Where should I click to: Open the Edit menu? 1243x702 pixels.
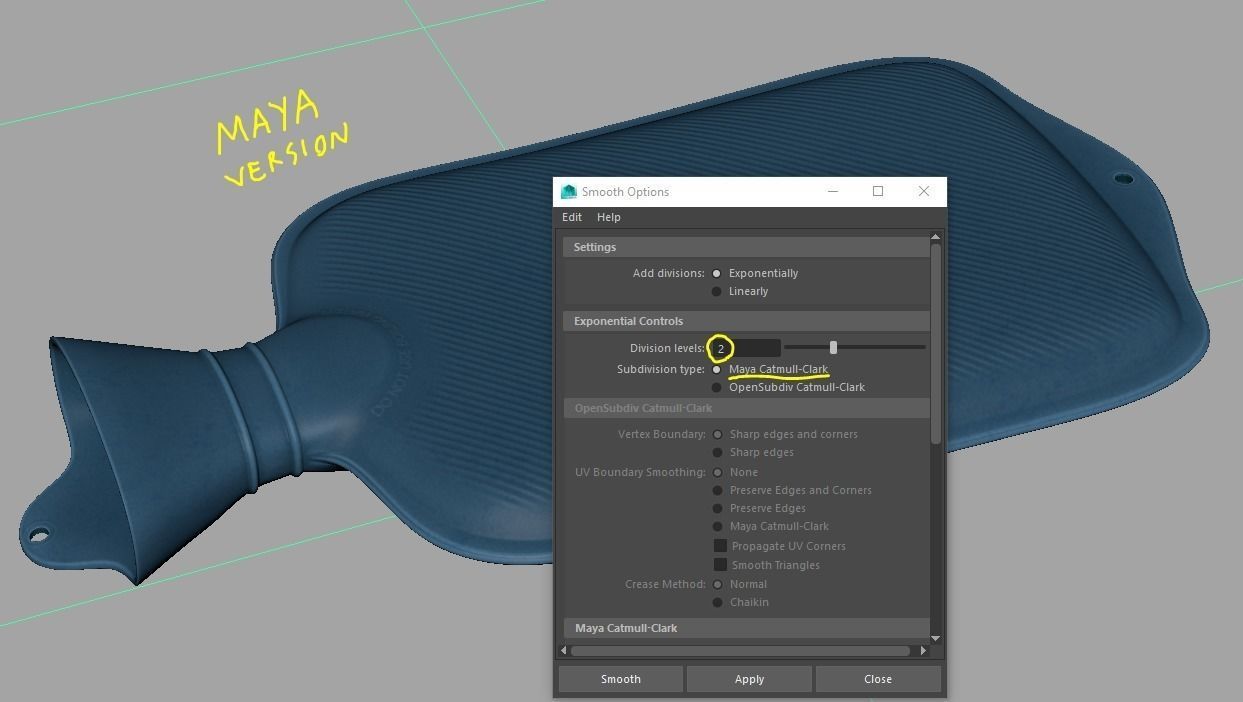(572, 217)
